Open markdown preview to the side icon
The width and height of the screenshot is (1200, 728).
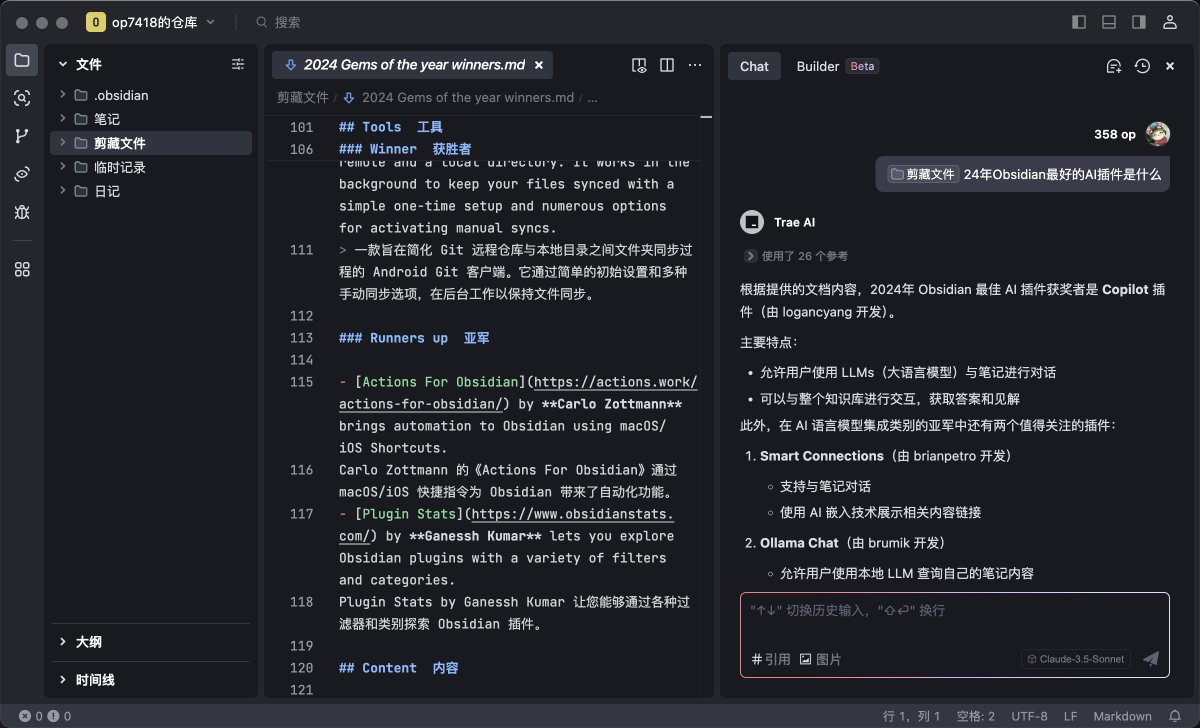pos(640,65)
